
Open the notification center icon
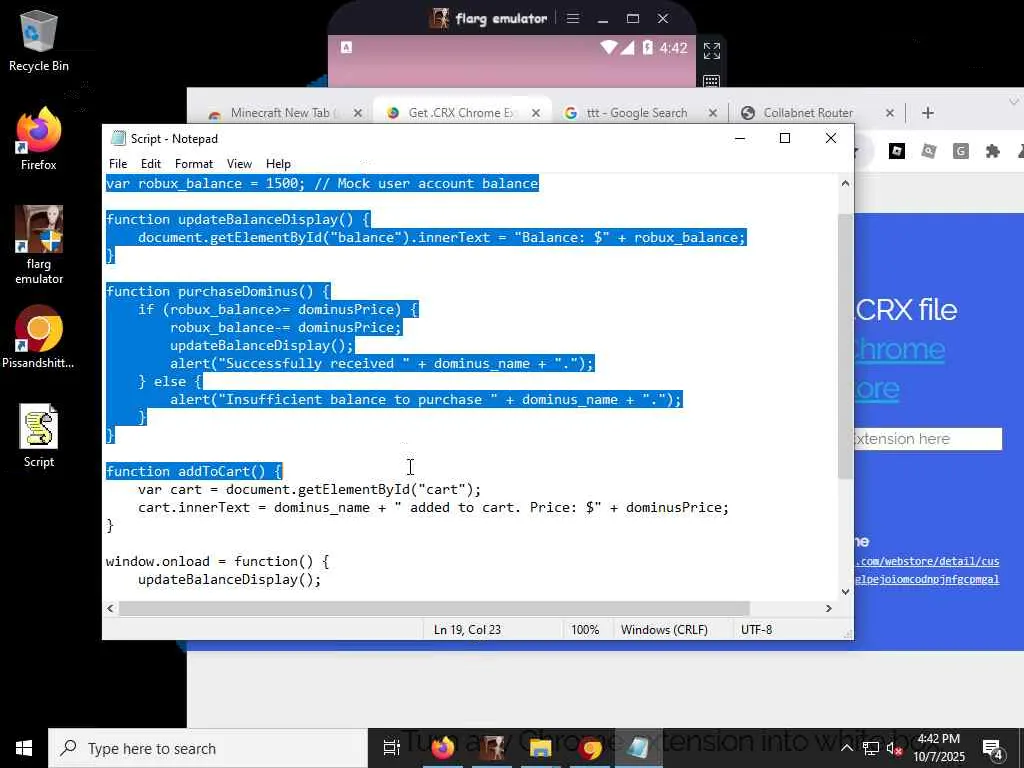993,749
